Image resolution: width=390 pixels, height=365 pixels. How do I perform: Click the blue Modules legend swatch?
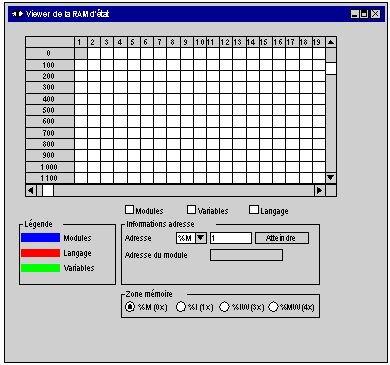tap(40, 238)
